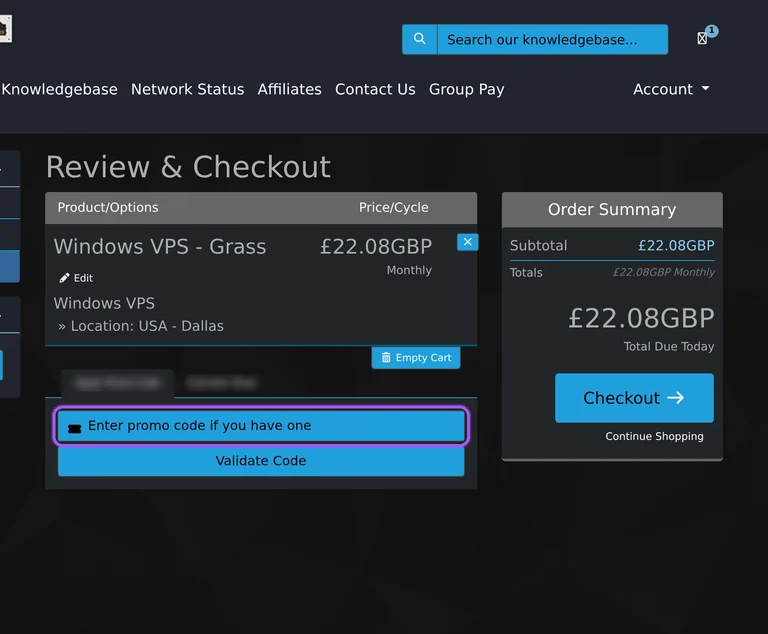Select the blurred first promo tab

118,383
